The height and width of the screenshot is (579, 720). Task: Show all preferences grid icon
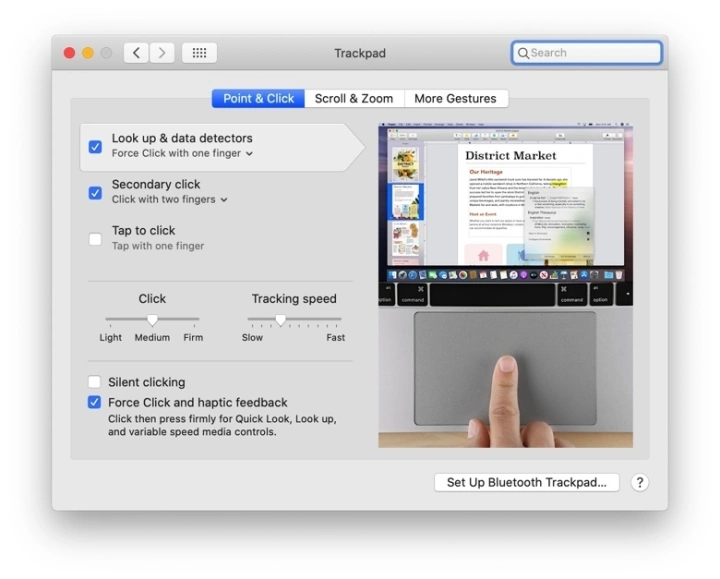(x=199, y=53)
